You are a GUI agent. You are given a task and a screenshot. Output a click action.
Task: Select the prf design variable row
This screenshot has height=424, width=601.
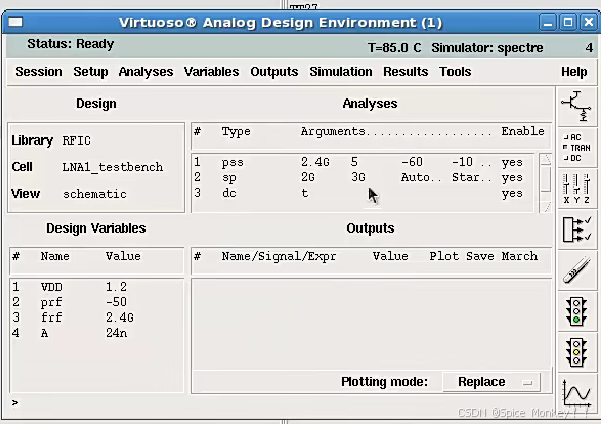[x=97, y=302]
